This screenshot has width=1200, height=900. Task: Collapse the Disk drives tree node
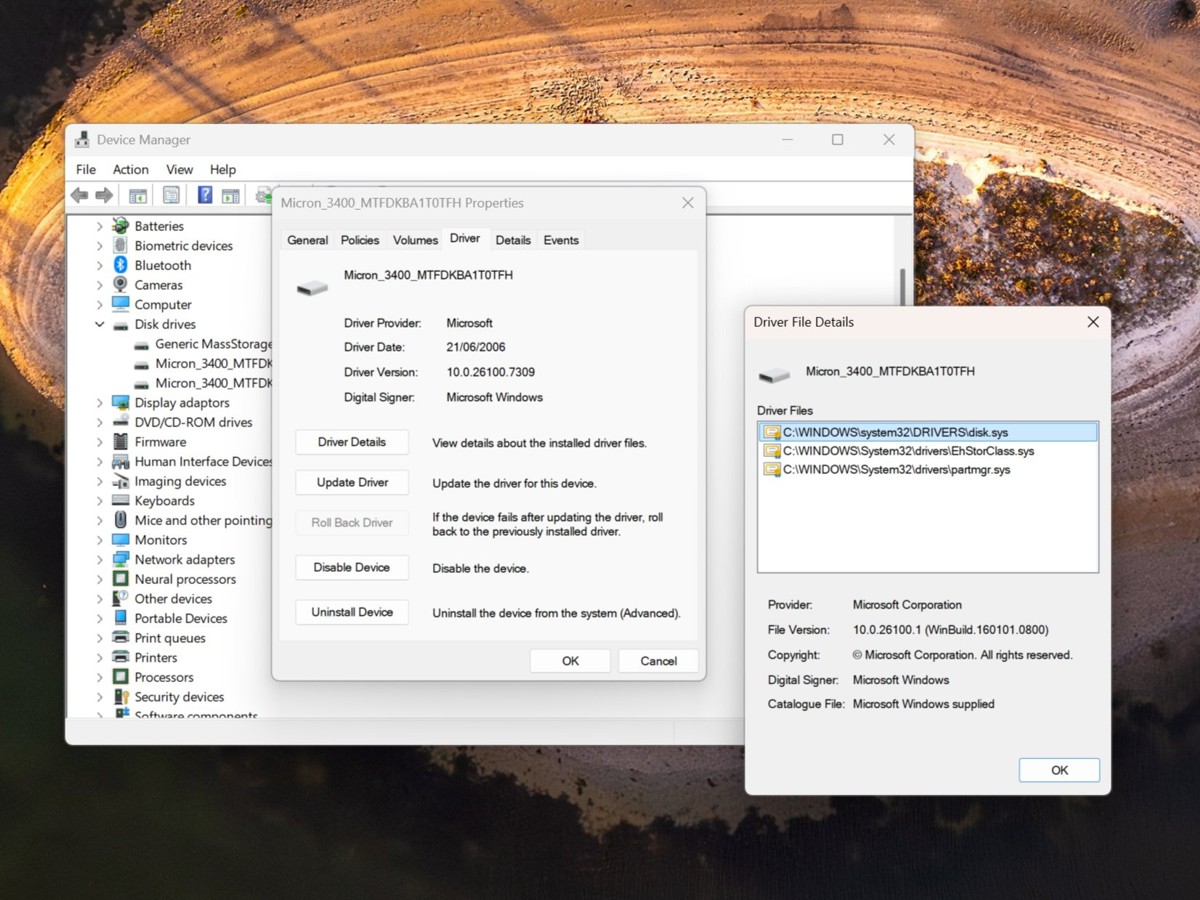click(100, 324)
